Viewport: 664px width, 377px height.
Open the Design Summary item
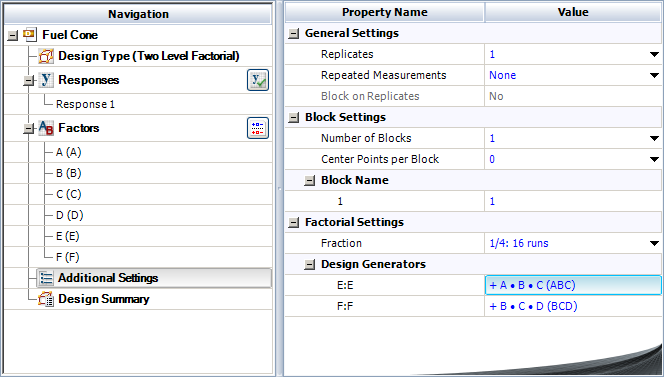(104, 299)
